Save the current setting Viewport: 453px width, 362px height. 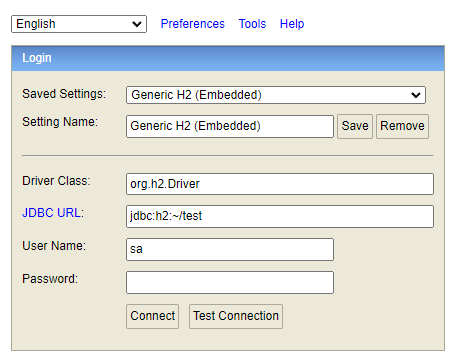click(x=355, y=126)
